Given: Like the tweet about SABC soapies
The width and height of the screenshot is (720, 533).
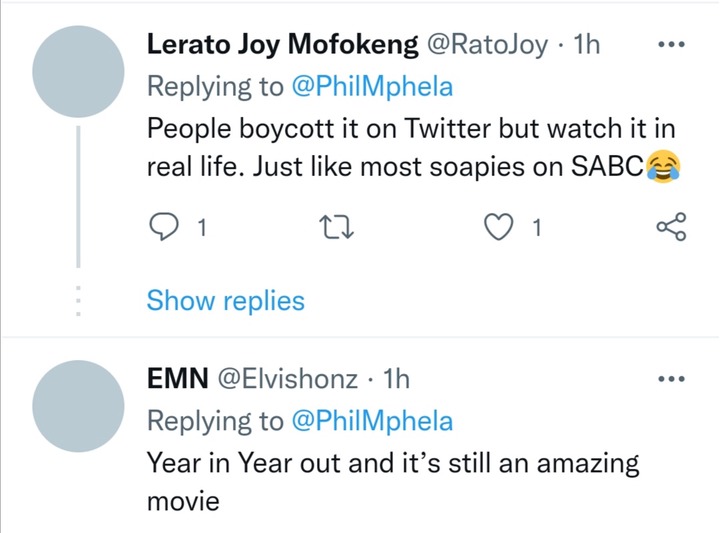Looking at the screenshot, I should click(x=499, y=227).
